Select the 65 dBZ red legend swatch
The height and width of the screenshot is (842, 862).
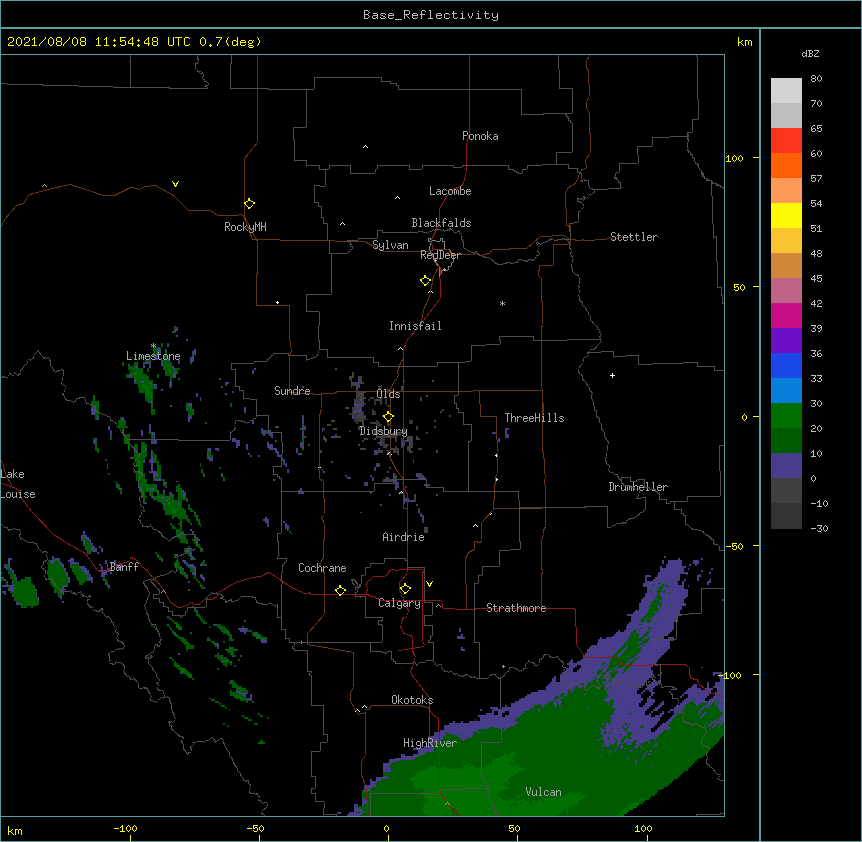tap(786, 140)
